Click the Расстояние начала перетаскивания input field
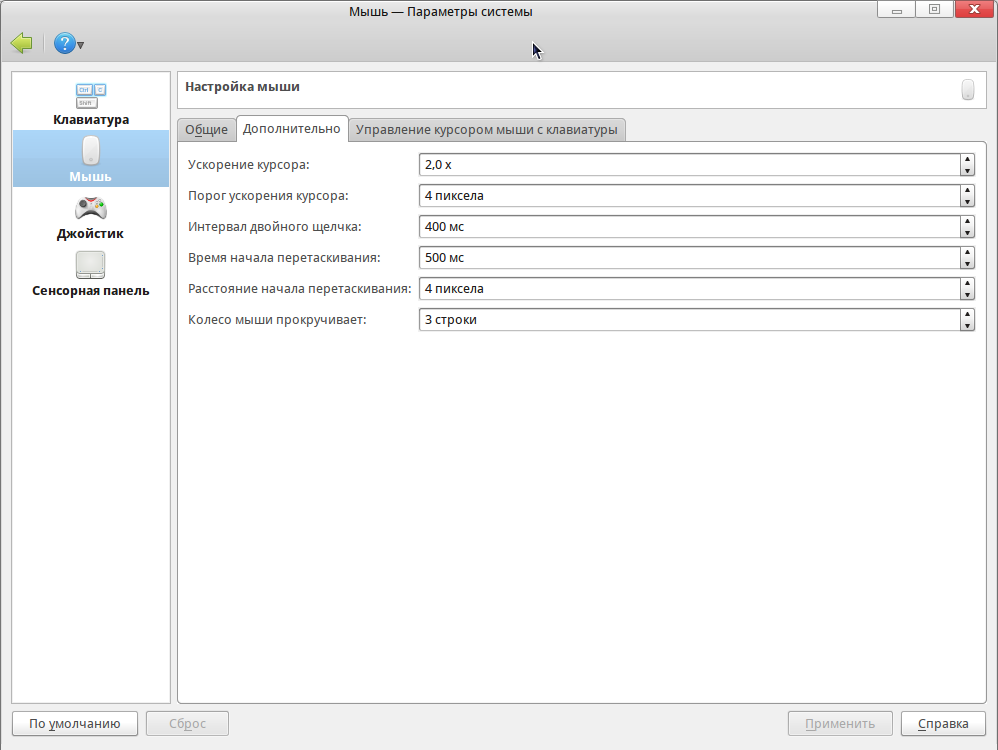The image size is (998, 750). (x=689, y=289)
